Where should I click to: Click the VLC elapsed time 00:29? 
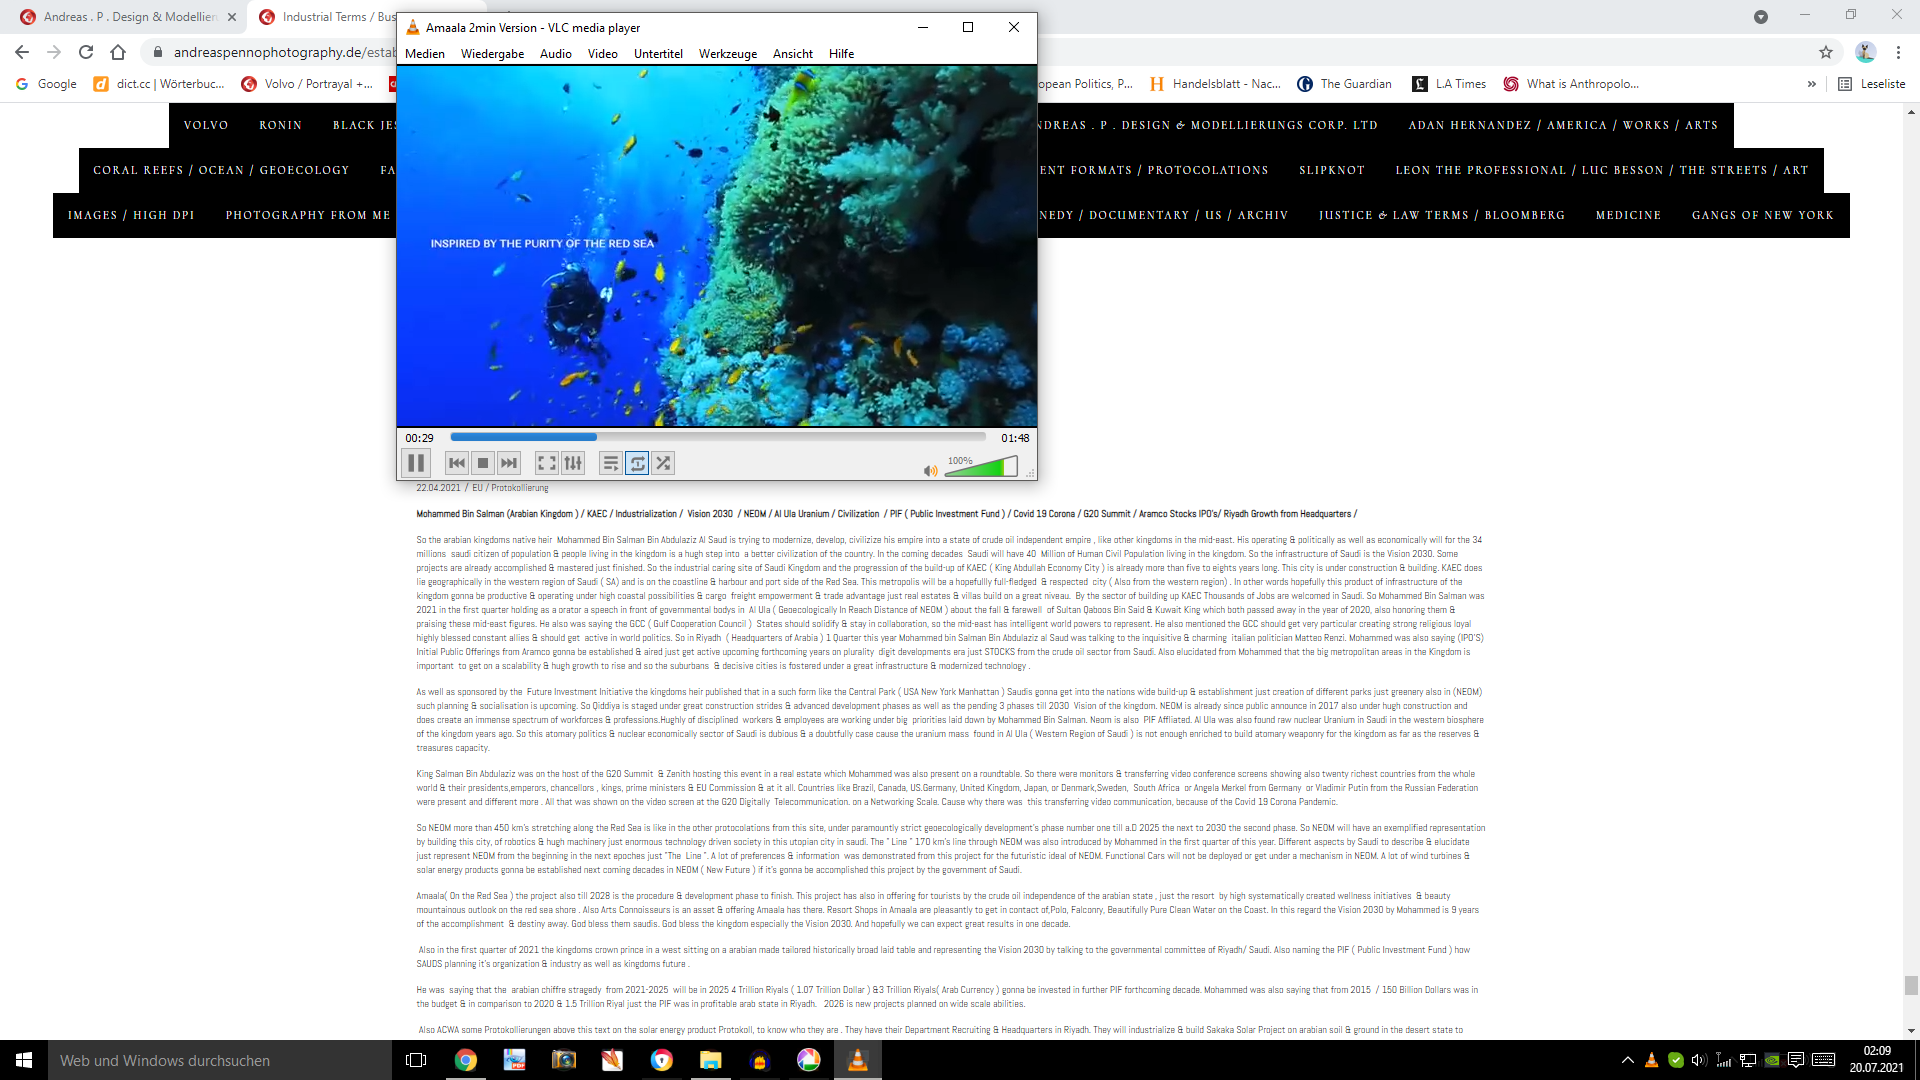[419, 438]
